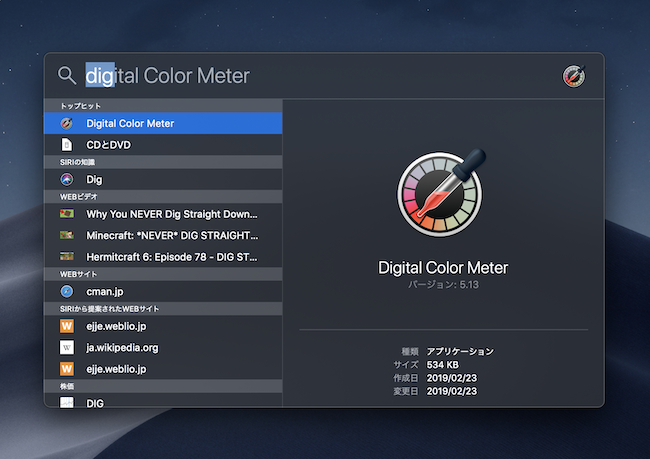Click thumbnail of Why You NEVER Dig video
This screenshot has width=650, height=459.
(x=67, y=214)
